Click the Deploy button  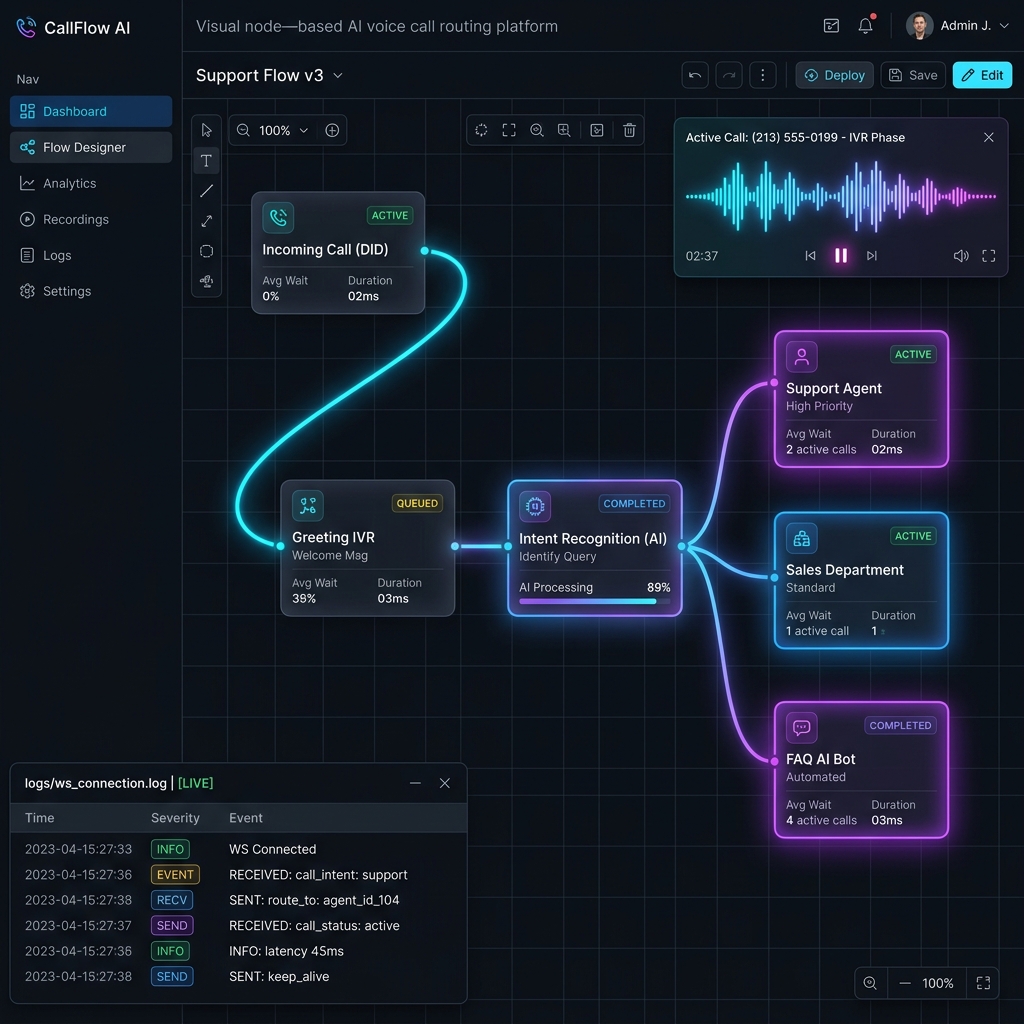[834, 75]
